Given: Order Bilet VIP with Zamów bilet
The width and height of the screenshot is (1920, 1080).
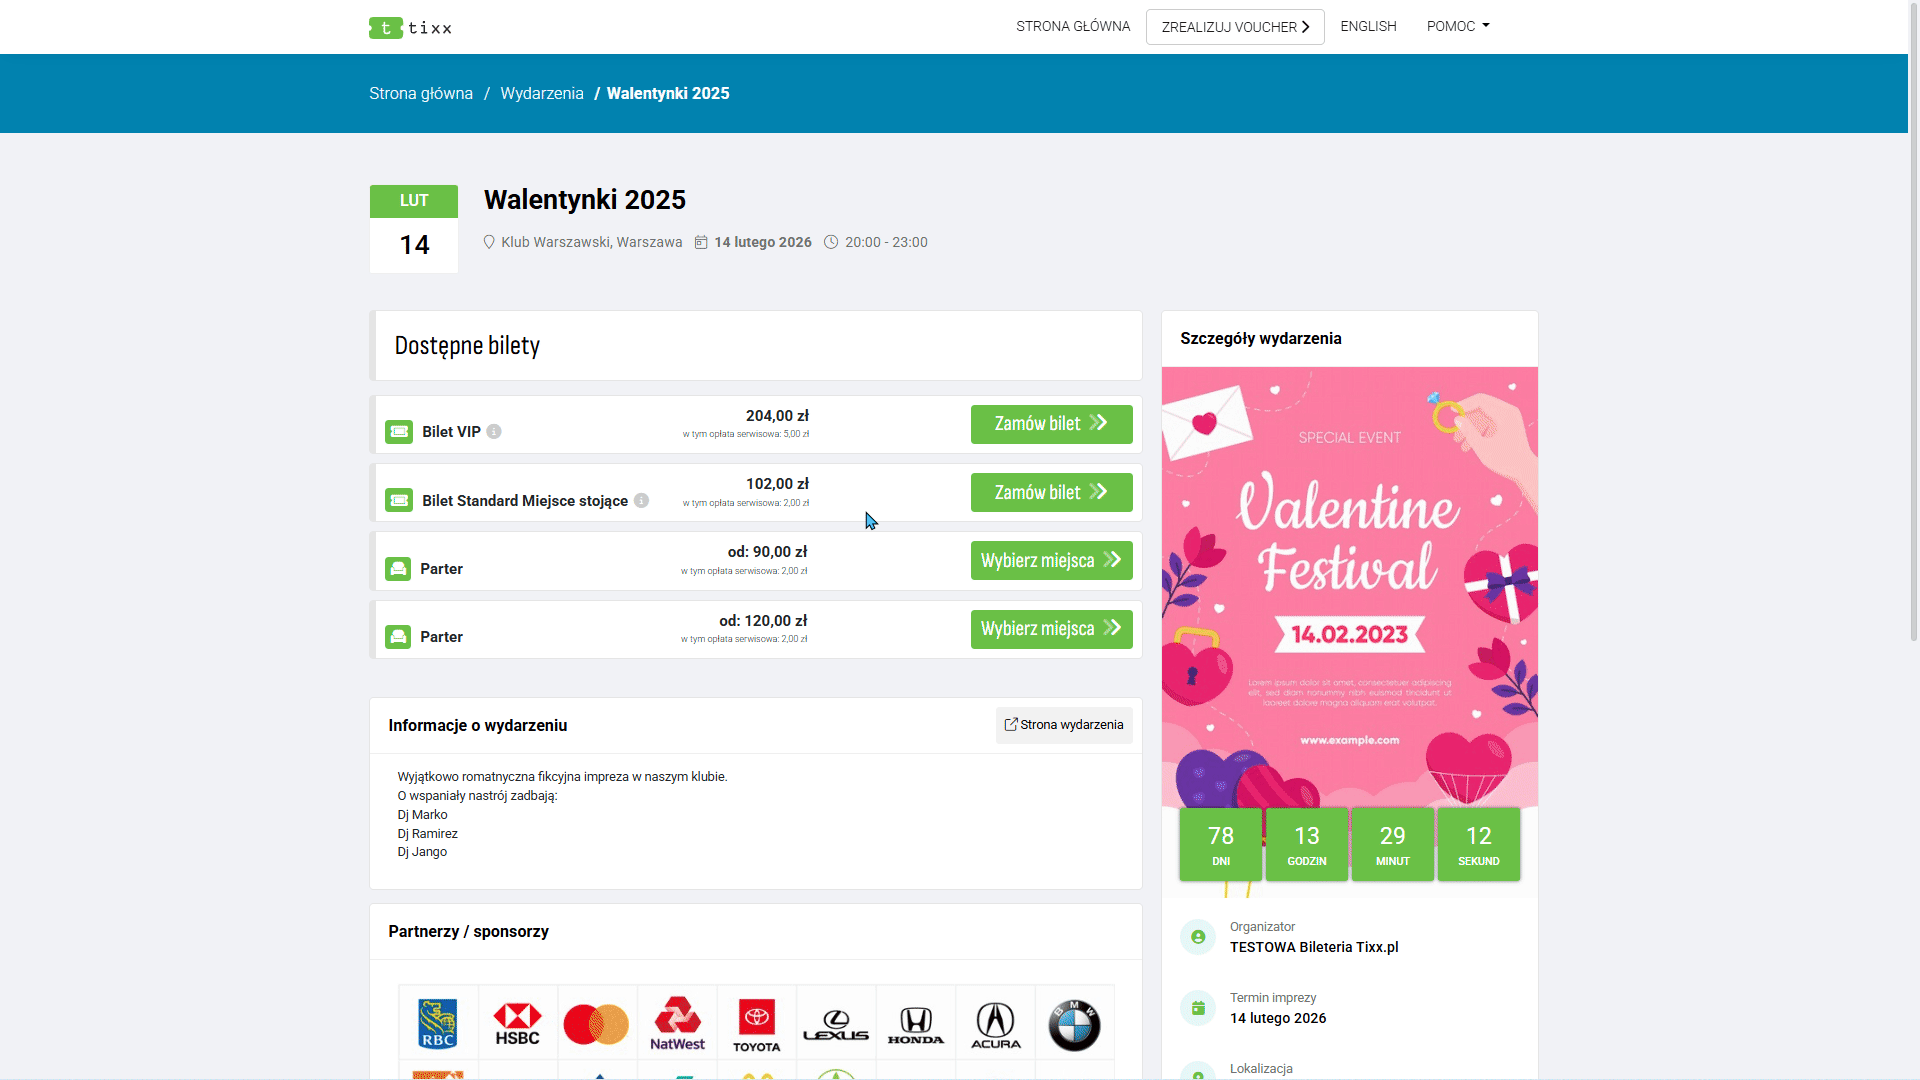Looking at the screenshot, I should point(1051,424).
